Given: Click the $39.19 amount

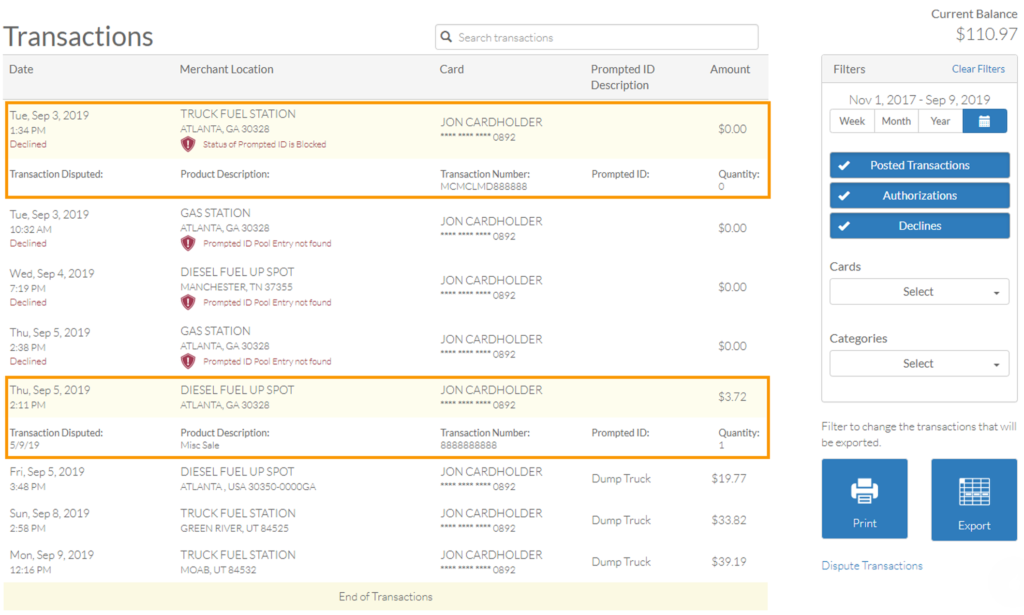Looking at the screenshot, I should pyautogui.click(x=729, y=561).
